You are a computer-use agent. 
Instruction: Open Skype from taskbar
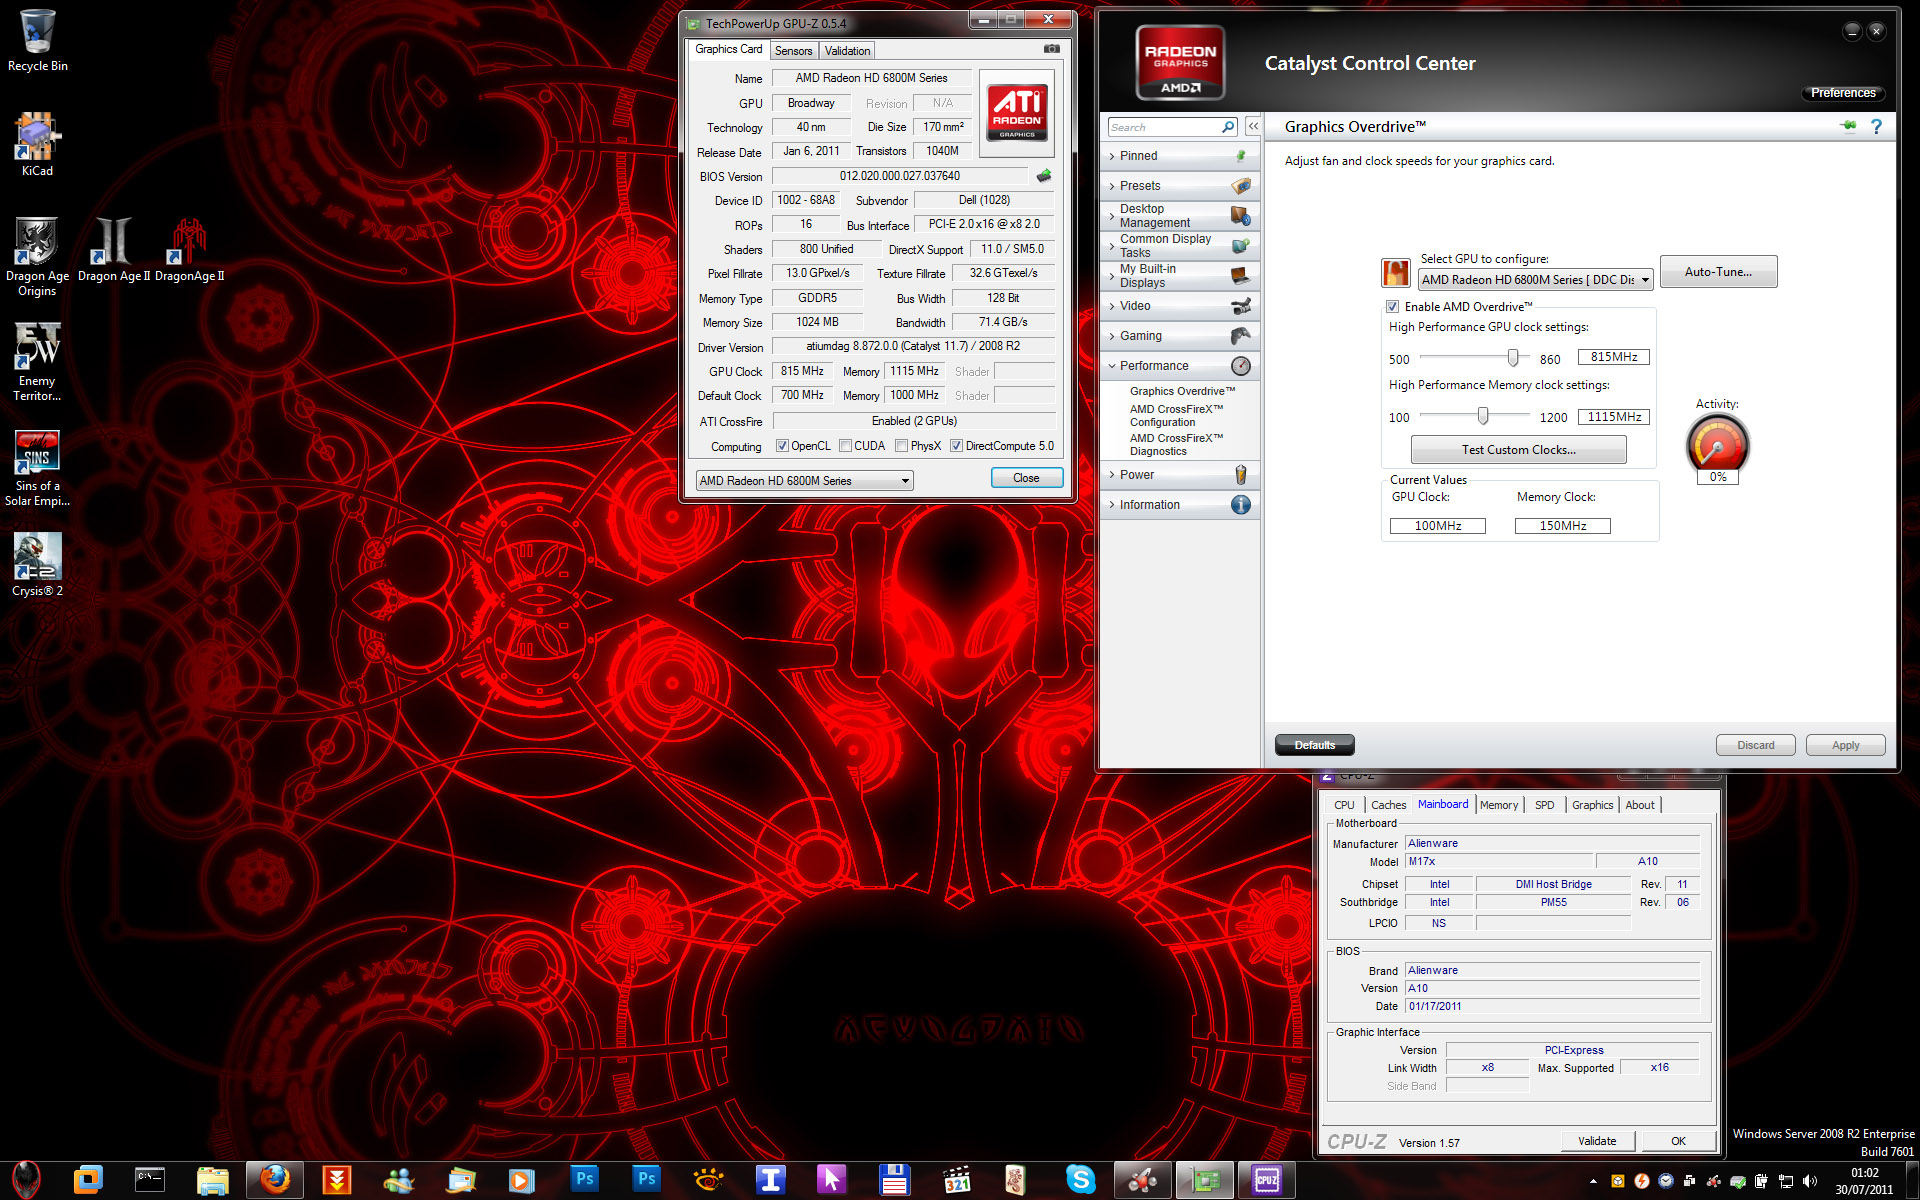click(x=1081, y=1180)
